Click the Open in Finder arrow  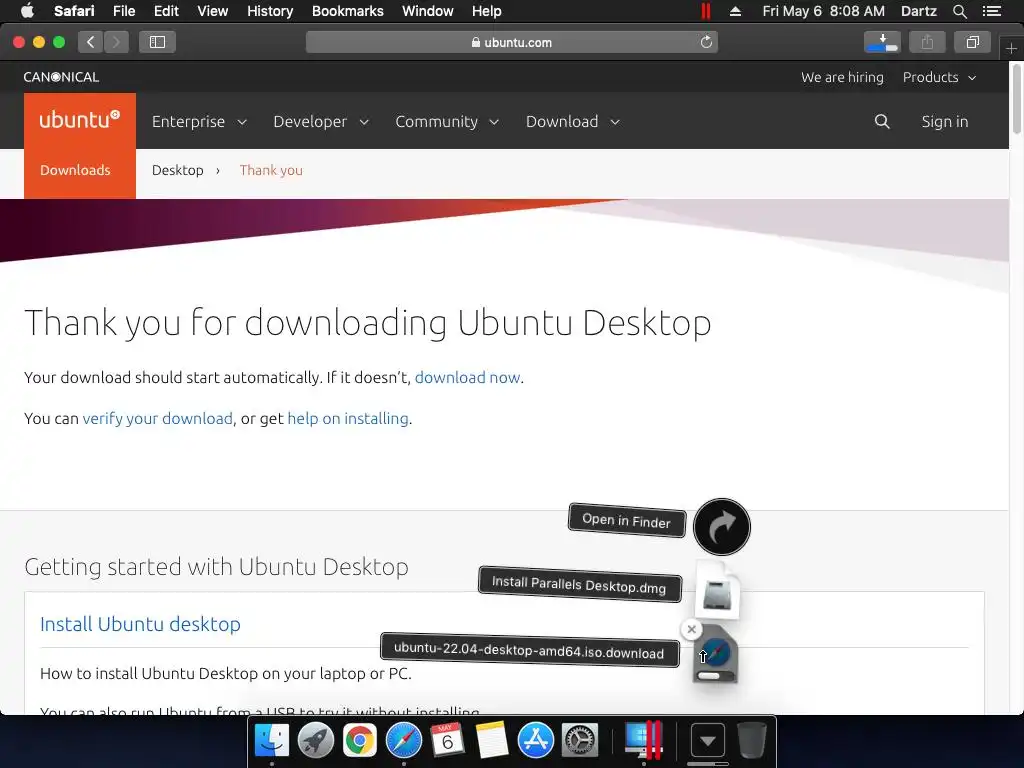(722, 526)
